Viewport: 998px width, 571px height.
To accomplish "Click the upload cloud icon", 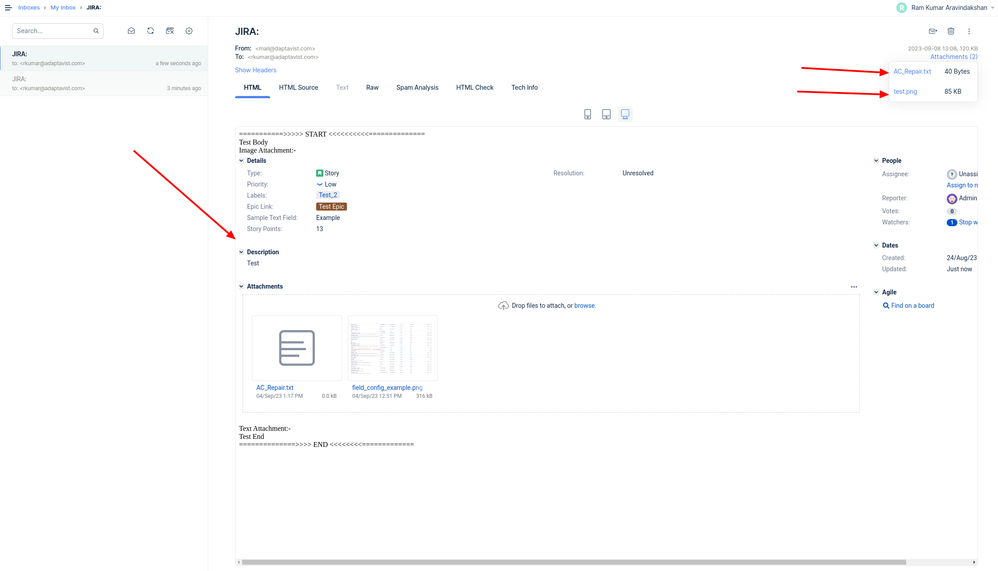I will (x=503, y=306).
